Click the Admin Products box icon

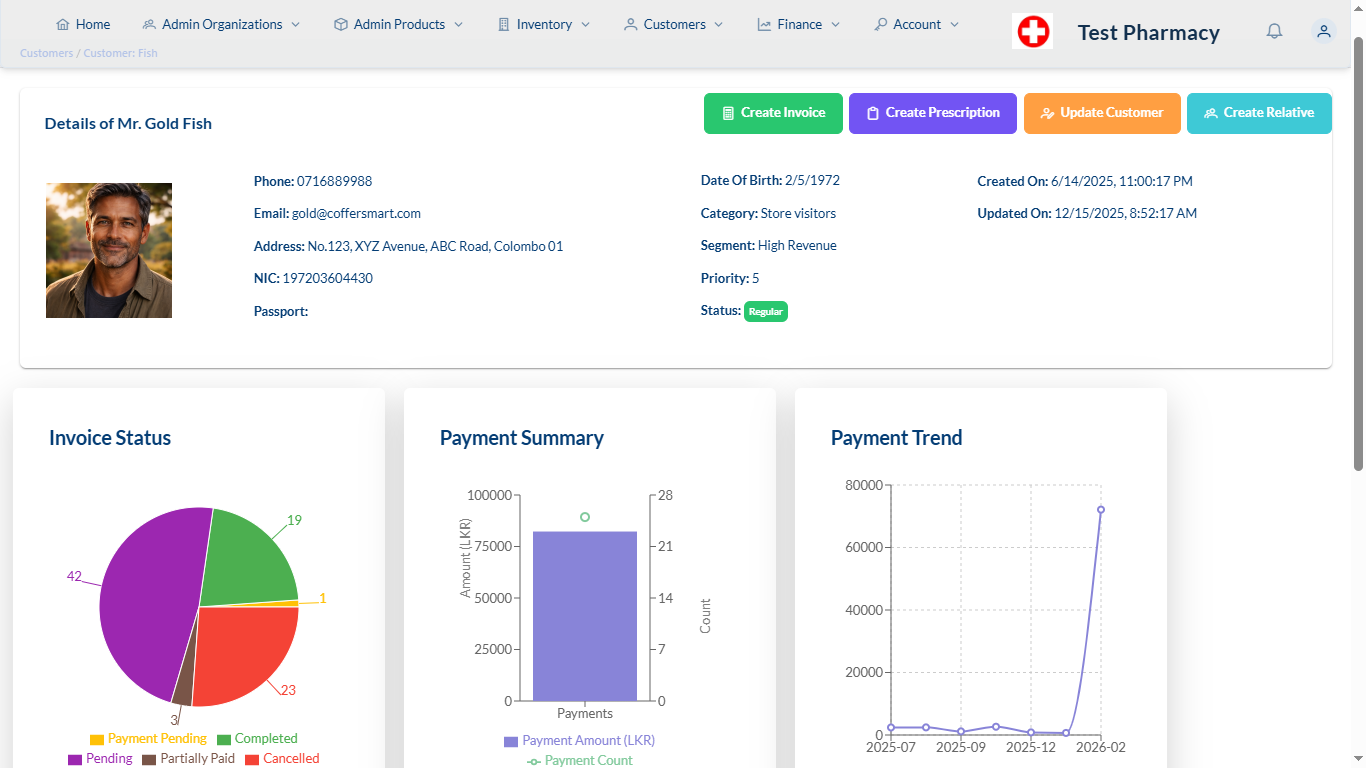click(x=341, y=24)
